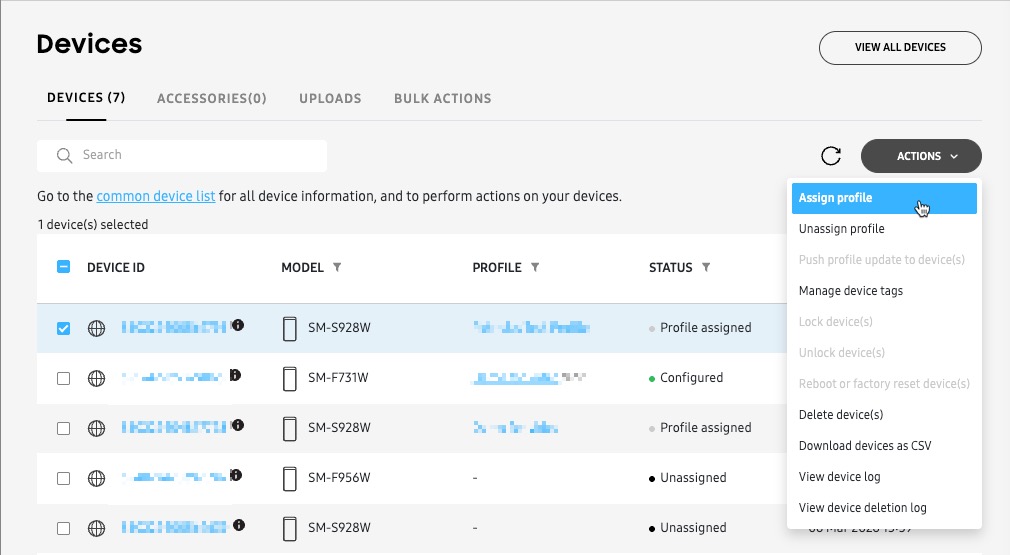The height and width of the screenshot is (555, 1010).
Task: Focus the Search input field
Action: pyautogui.click(x=182, y=156)
